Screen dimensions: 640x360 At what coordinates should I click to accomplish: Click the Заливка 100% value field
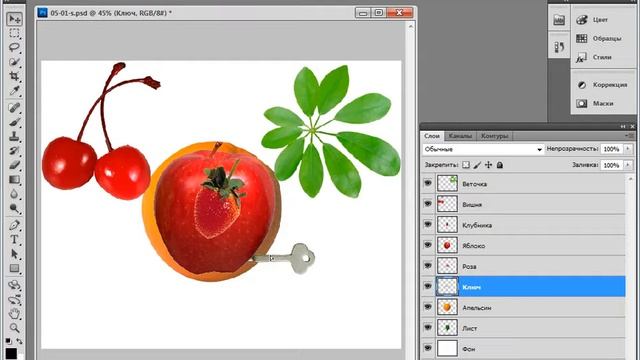pos(612,165)
